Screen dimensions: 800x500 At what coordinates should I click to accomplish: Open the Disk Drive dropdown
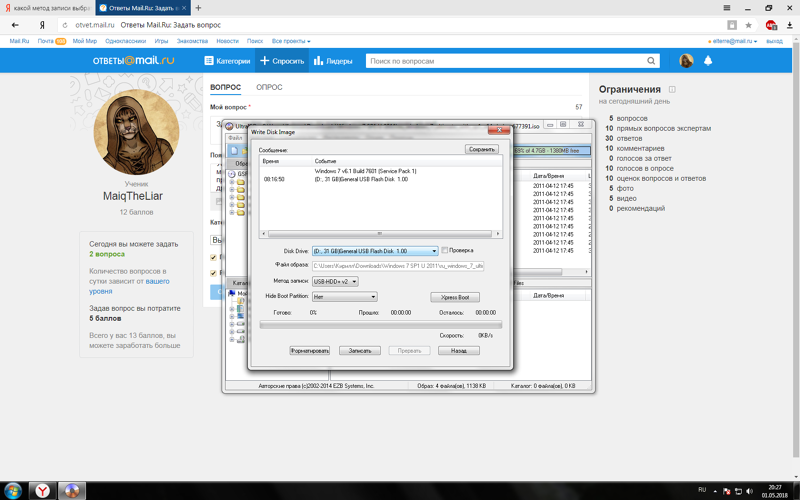(375, 251)
